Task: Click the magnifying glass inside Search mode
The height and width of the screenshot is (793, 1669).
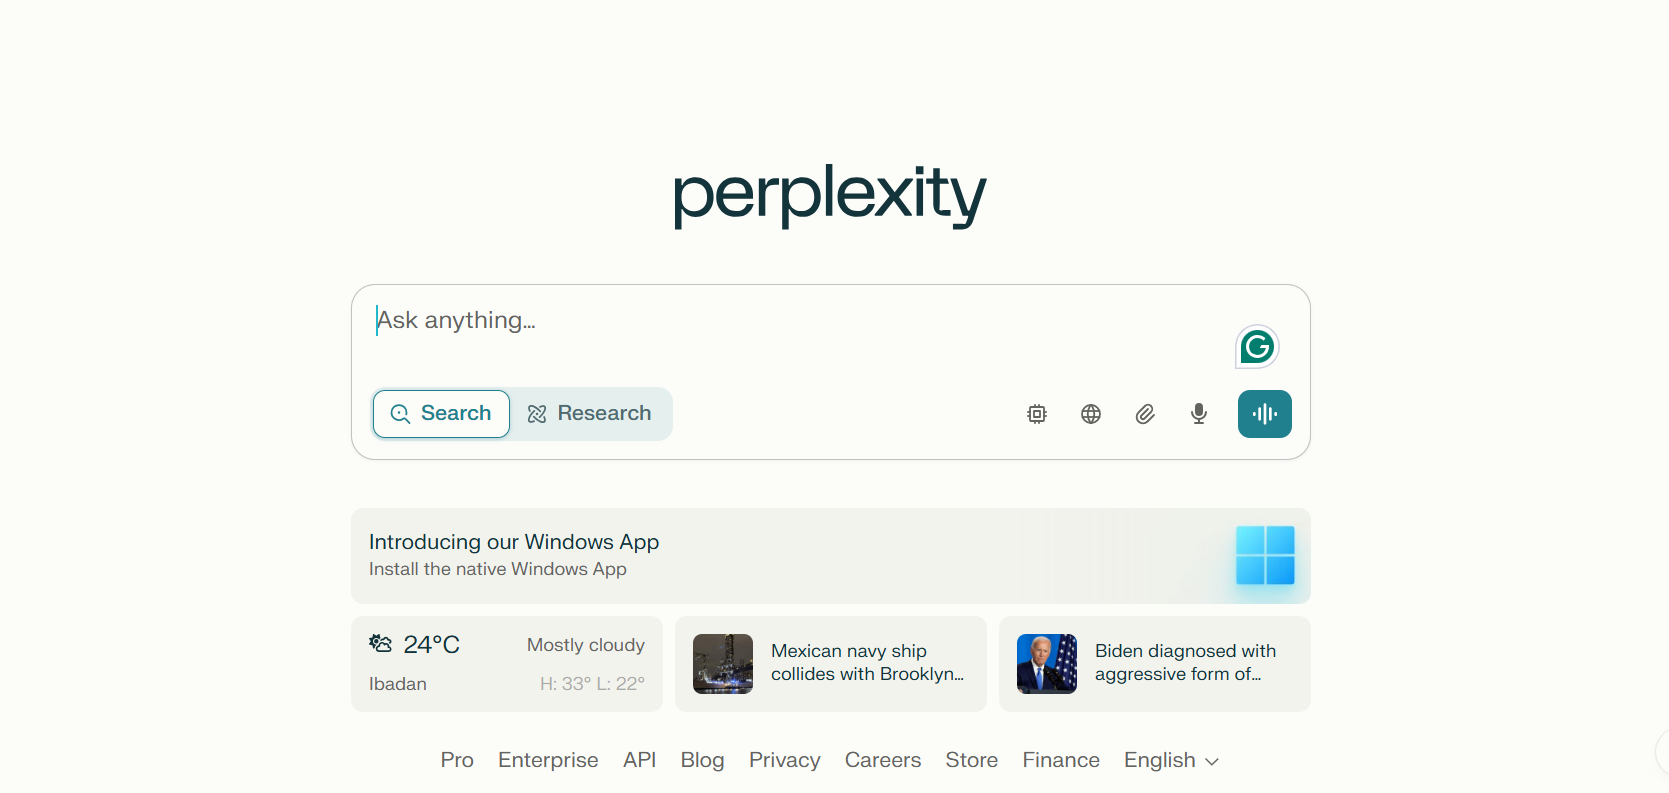Action: point(401,413)
